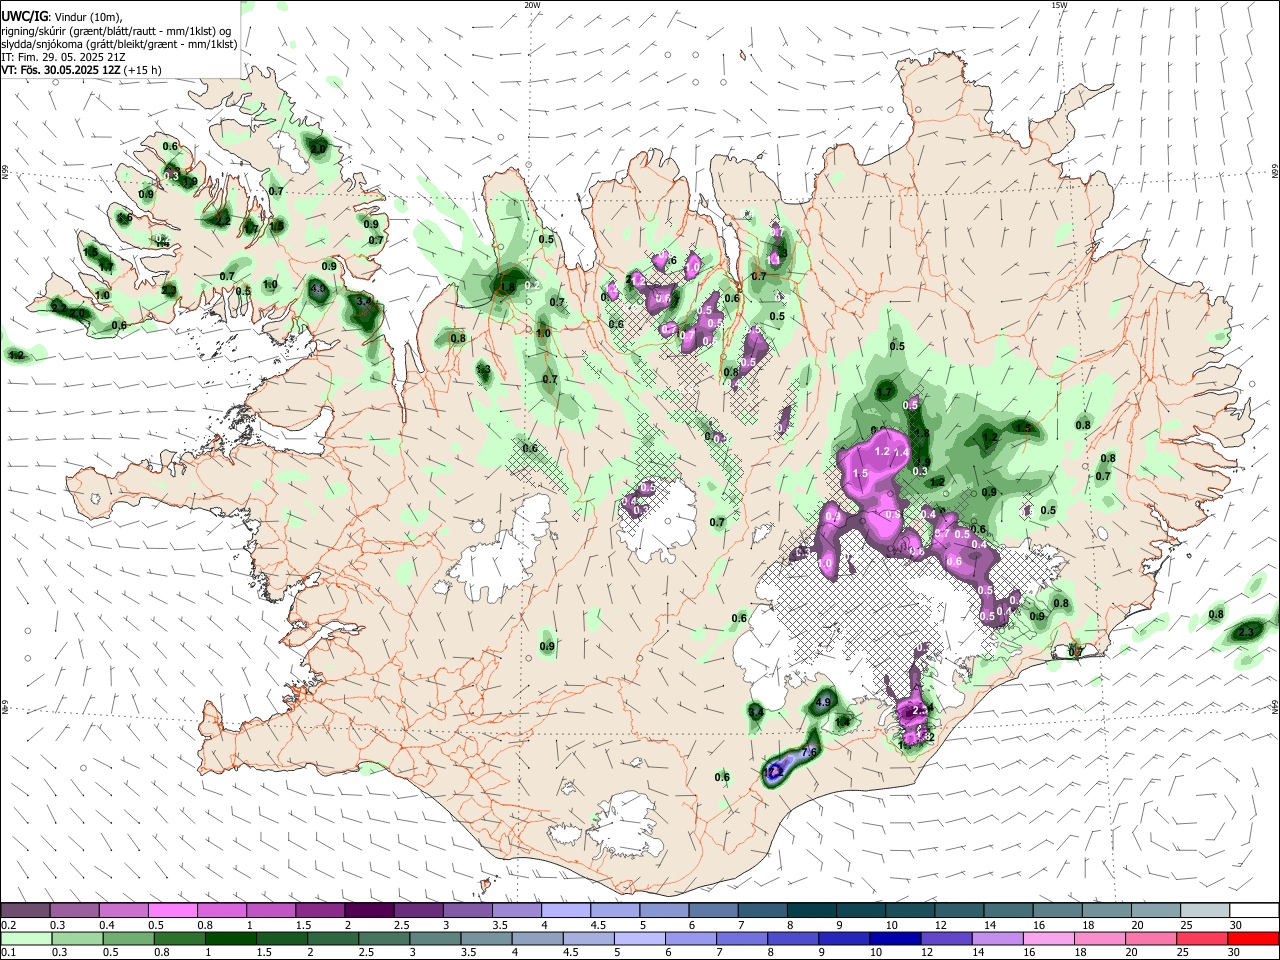Pick the upper legend swatch starting at 8
The height and width of the screenshot is (960, 1280).
coord(812,911)
